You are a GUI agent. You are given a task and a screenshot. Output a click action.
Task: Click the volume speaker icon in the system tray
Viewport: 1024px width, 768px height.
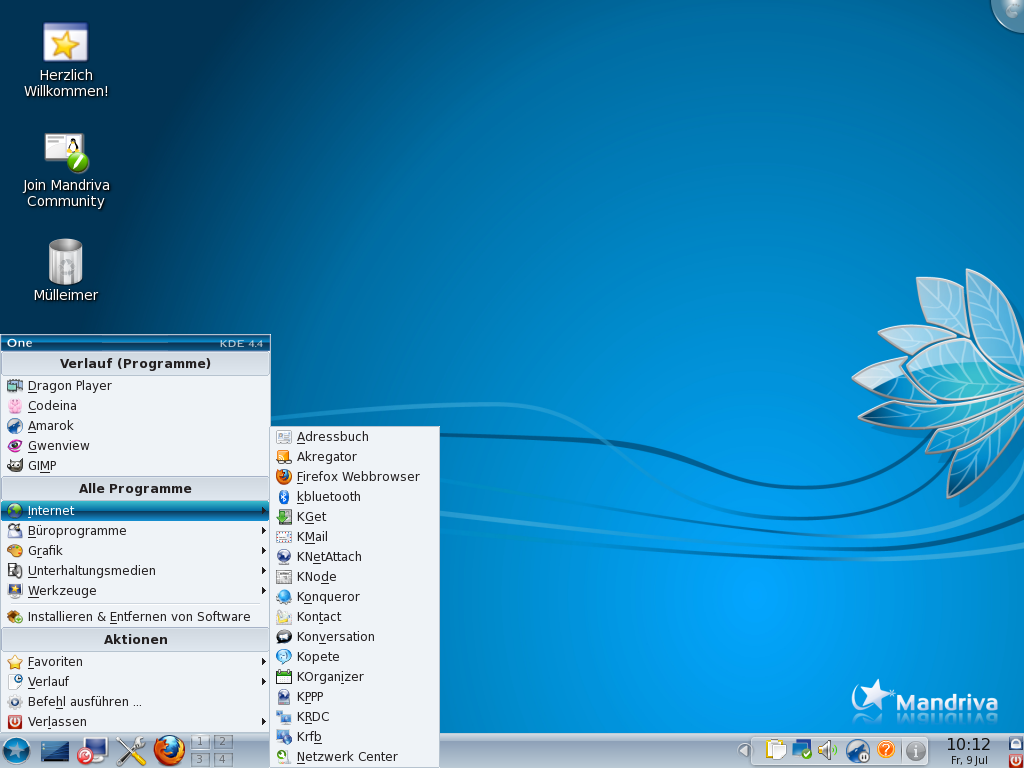(827, 750)
